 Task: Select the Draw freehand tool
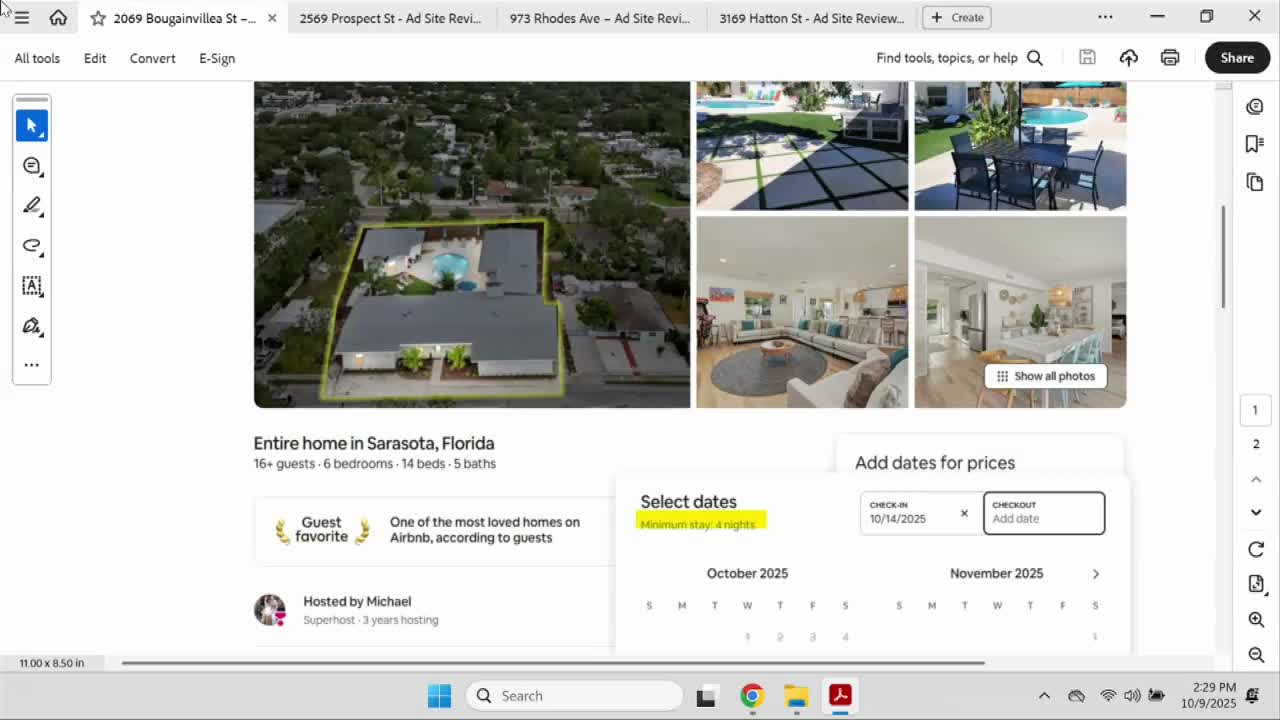click(31, 246)
